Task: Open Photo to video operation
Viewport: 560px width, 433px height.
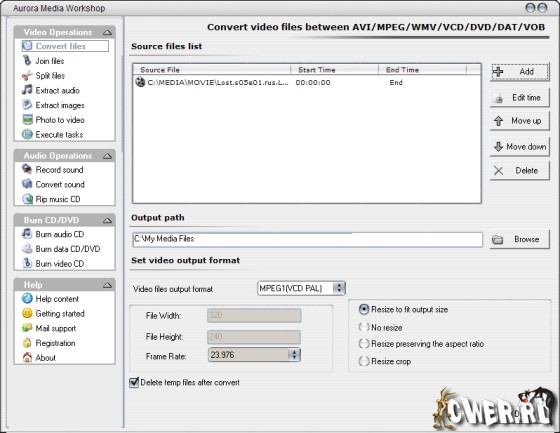Action: point(60,120)
